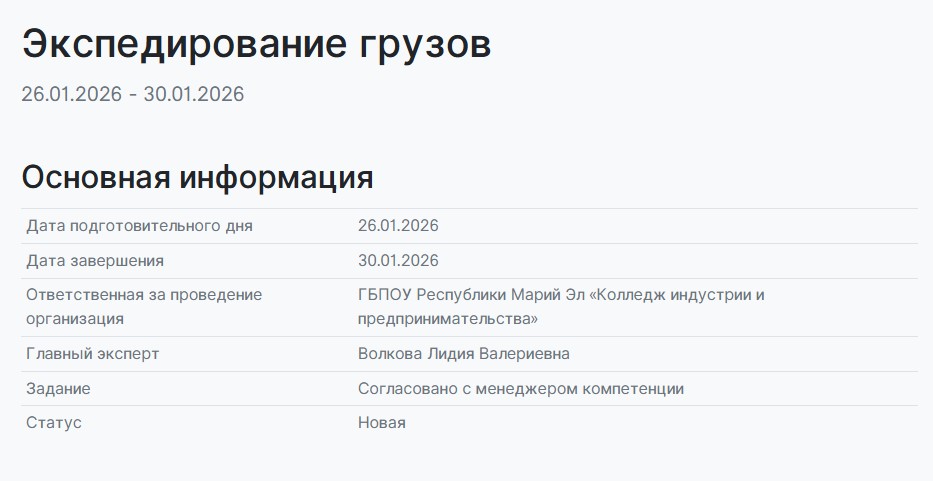This screenshot has width=933, height=481.
Task: Select the "Дата завершения" row label
Action: pyautogui.click(x=95, y=261)
